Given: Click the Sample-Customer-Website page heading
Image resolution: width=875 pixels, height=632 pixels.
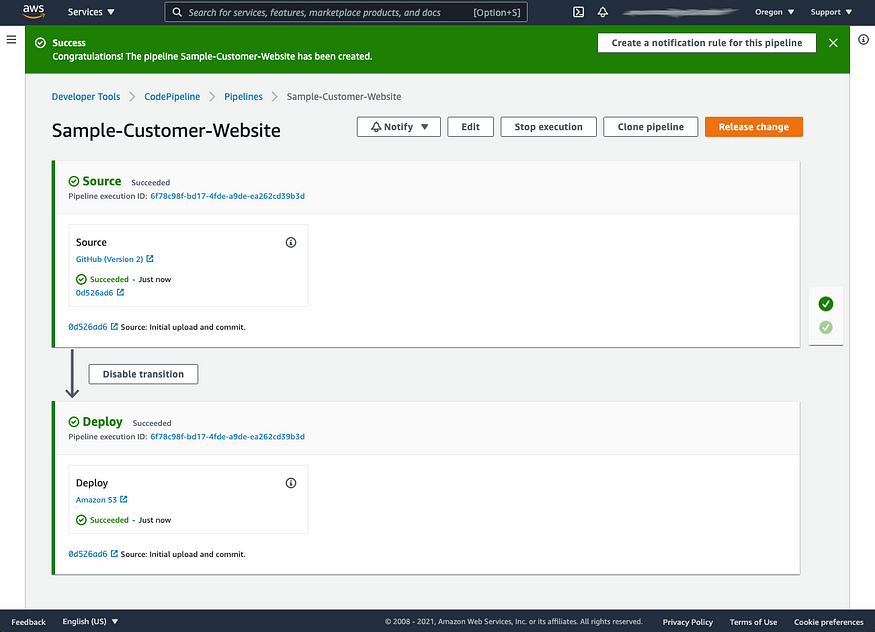Looking at the screenshot, I should pyautogui.click(x=166, y=131).
